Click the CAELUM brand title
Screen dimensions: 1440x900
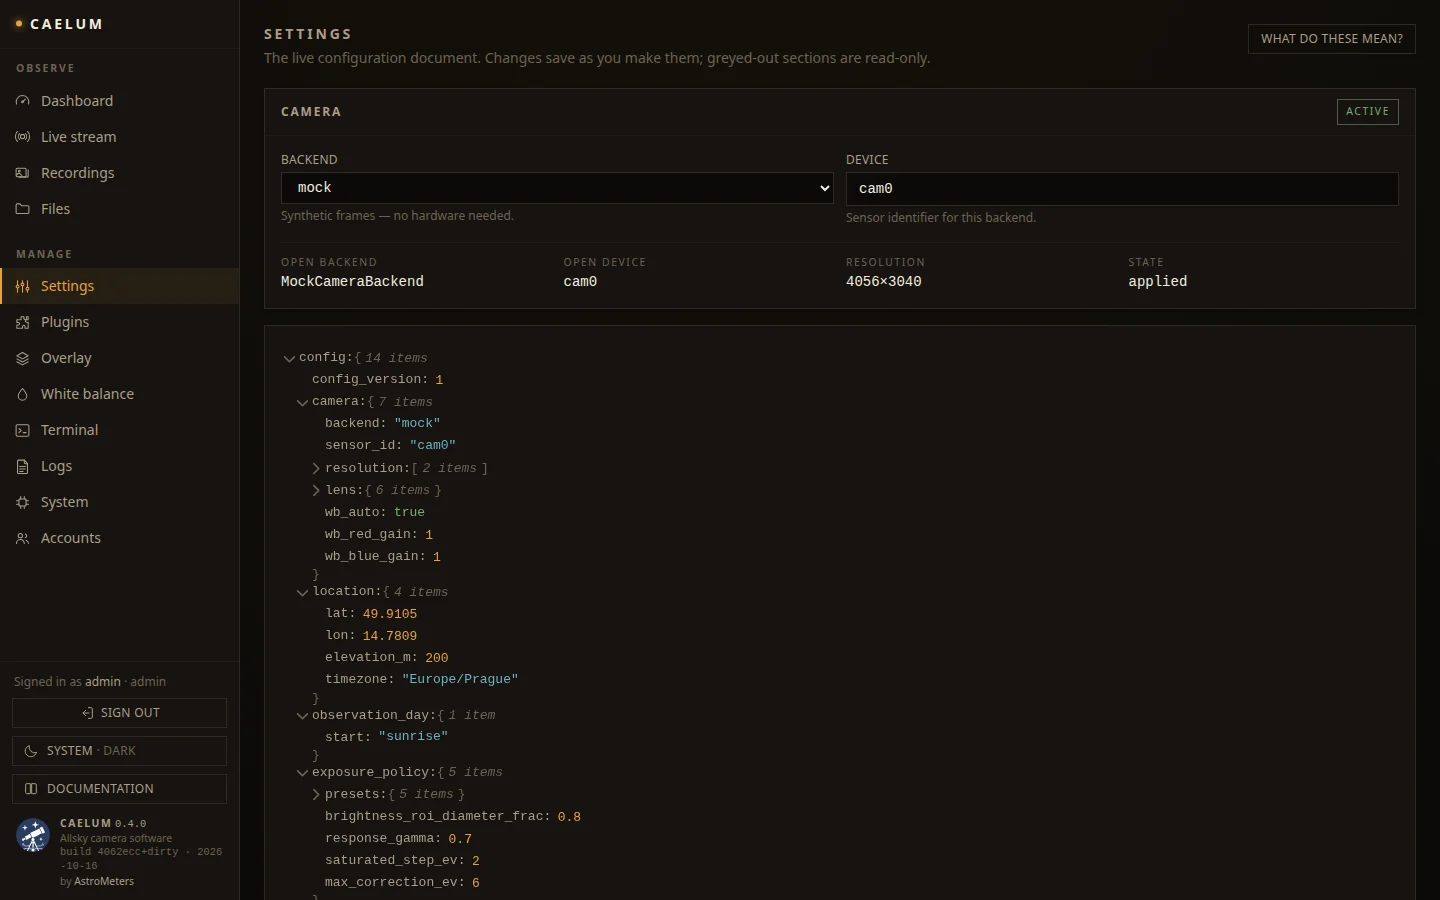pyautogui.click(x=67, y=24)
